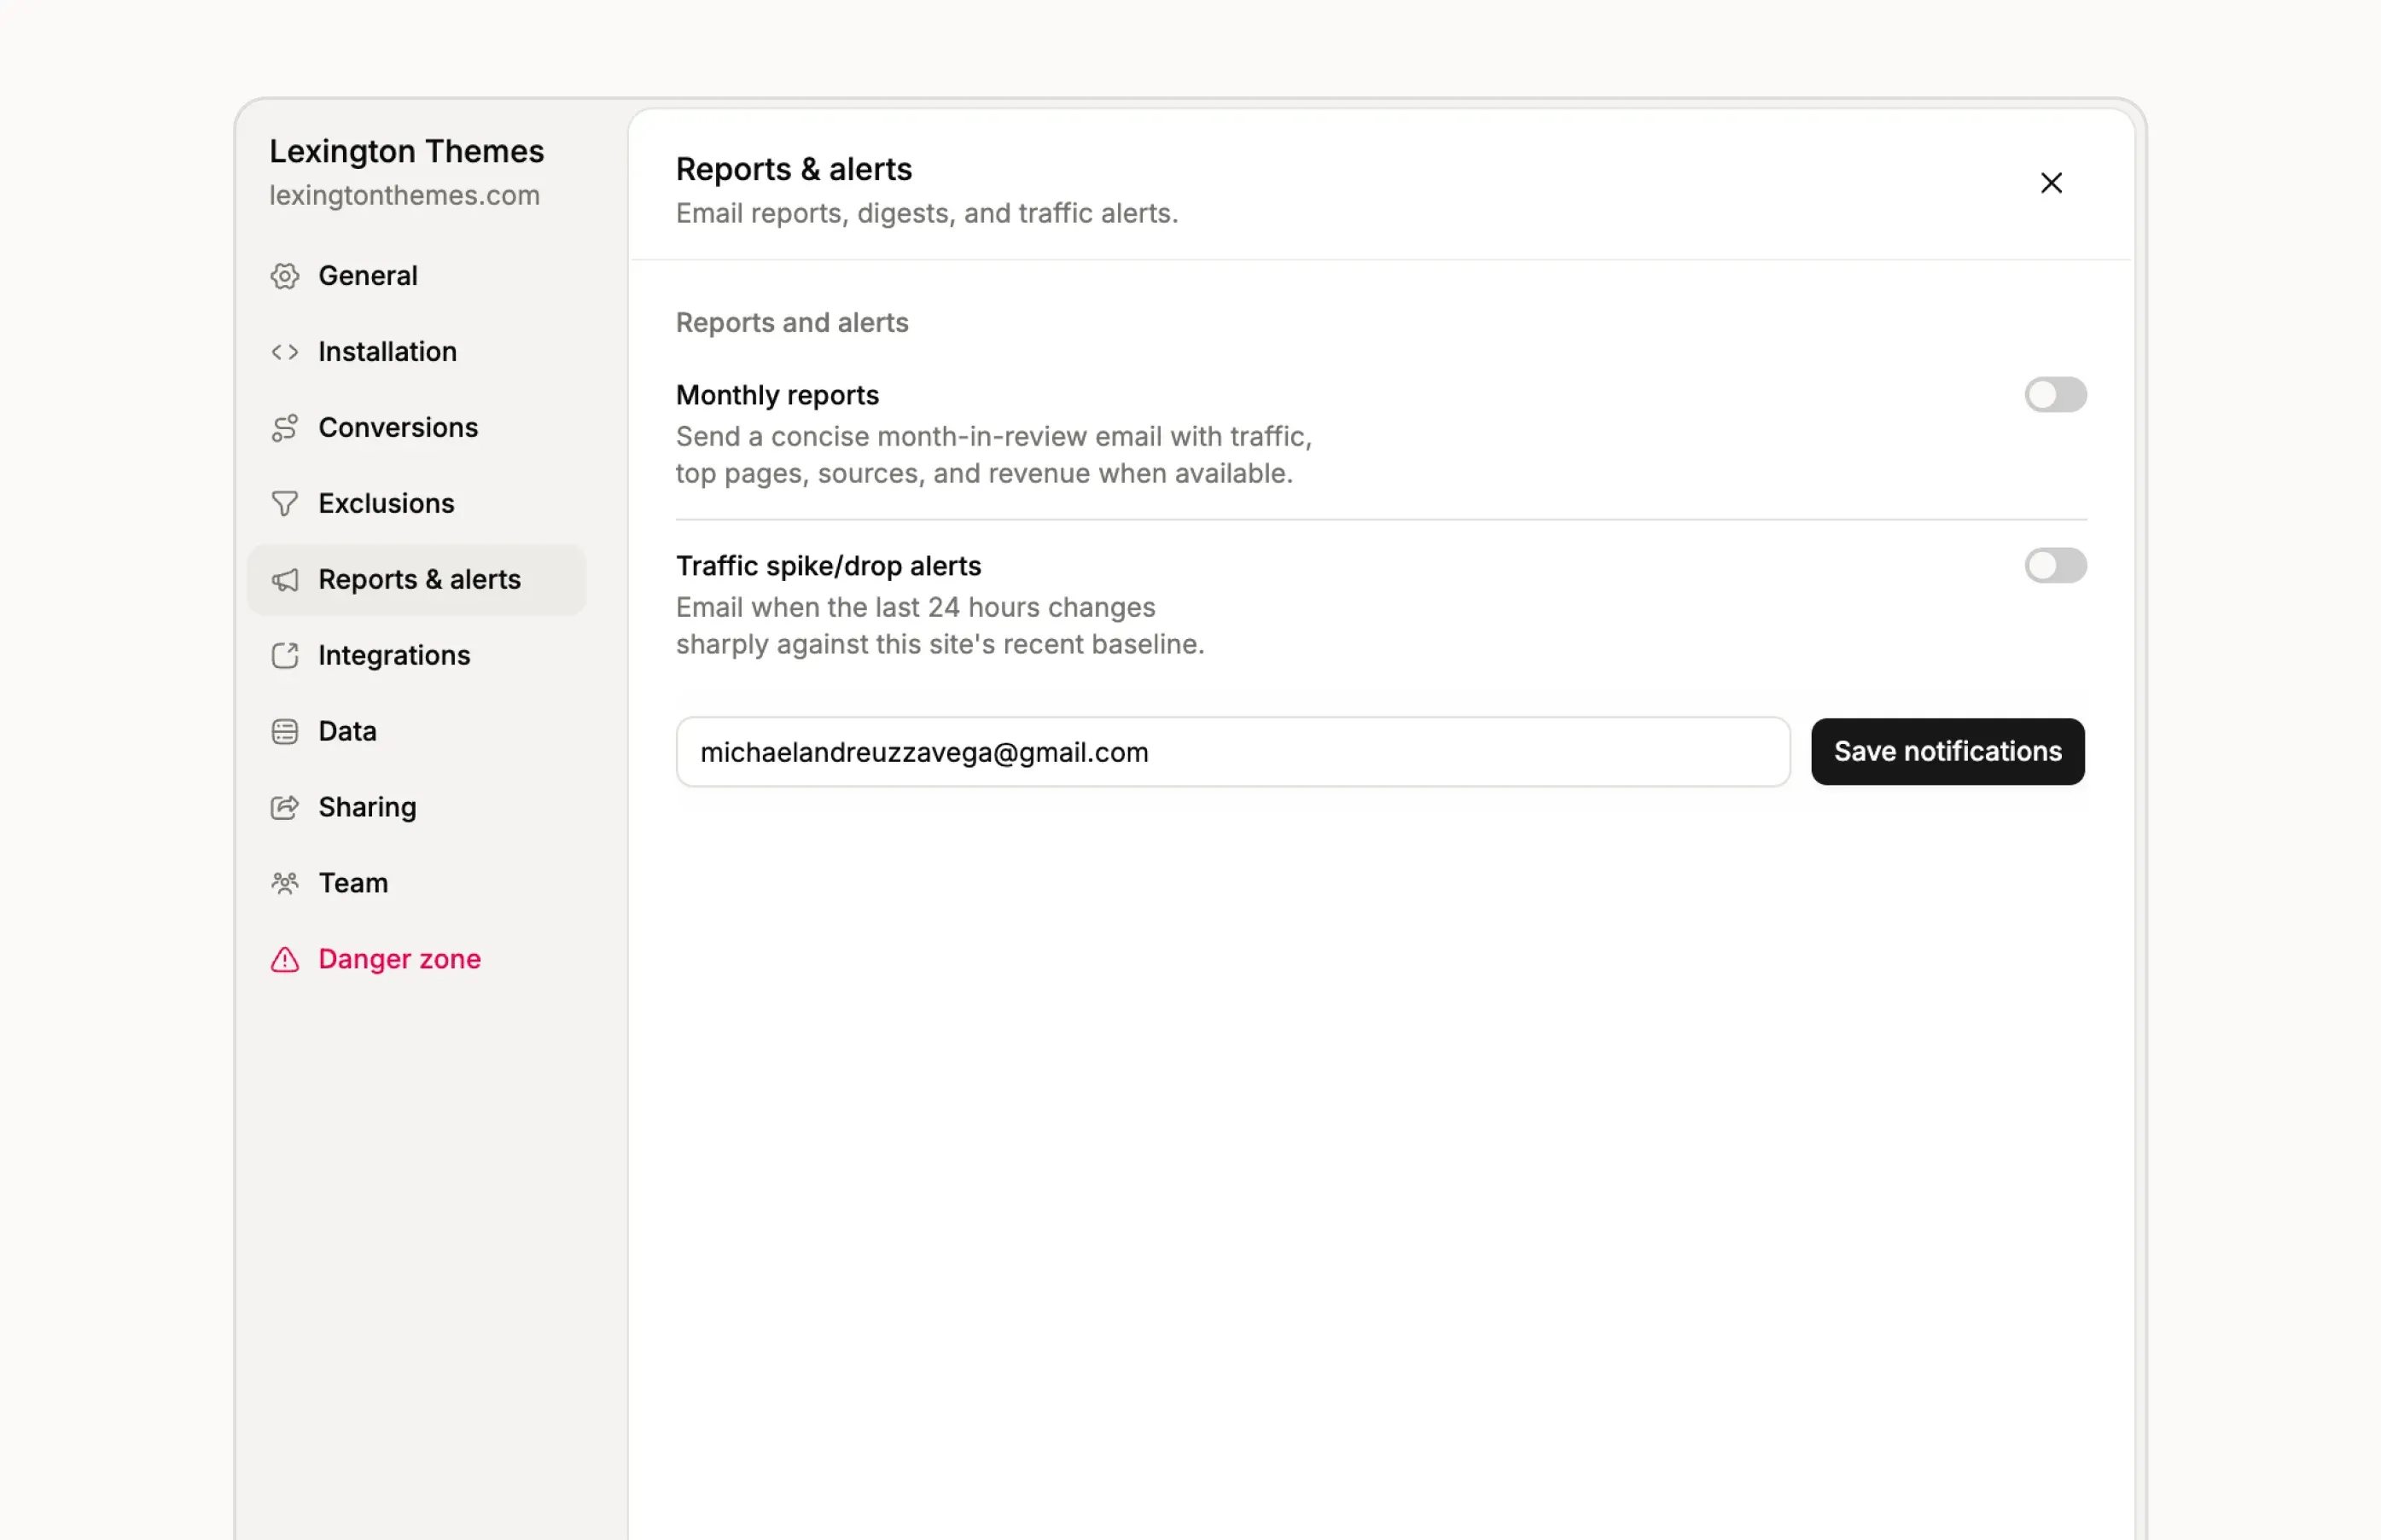
Task: Click the 'Monthly reports' heading text
Action: (777, 396)
